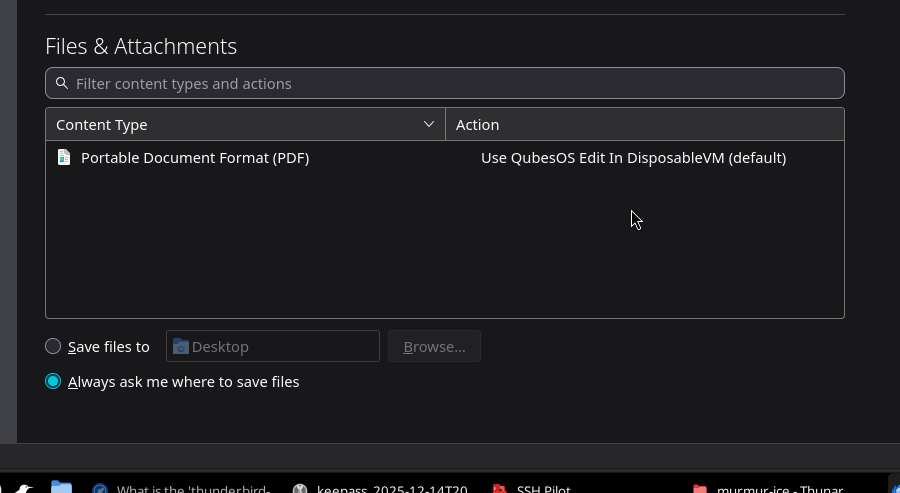Viewport: 900px width, 493px height.
Task: Click the search magnifier icon in the filter box
Action: tap(62, 83)
